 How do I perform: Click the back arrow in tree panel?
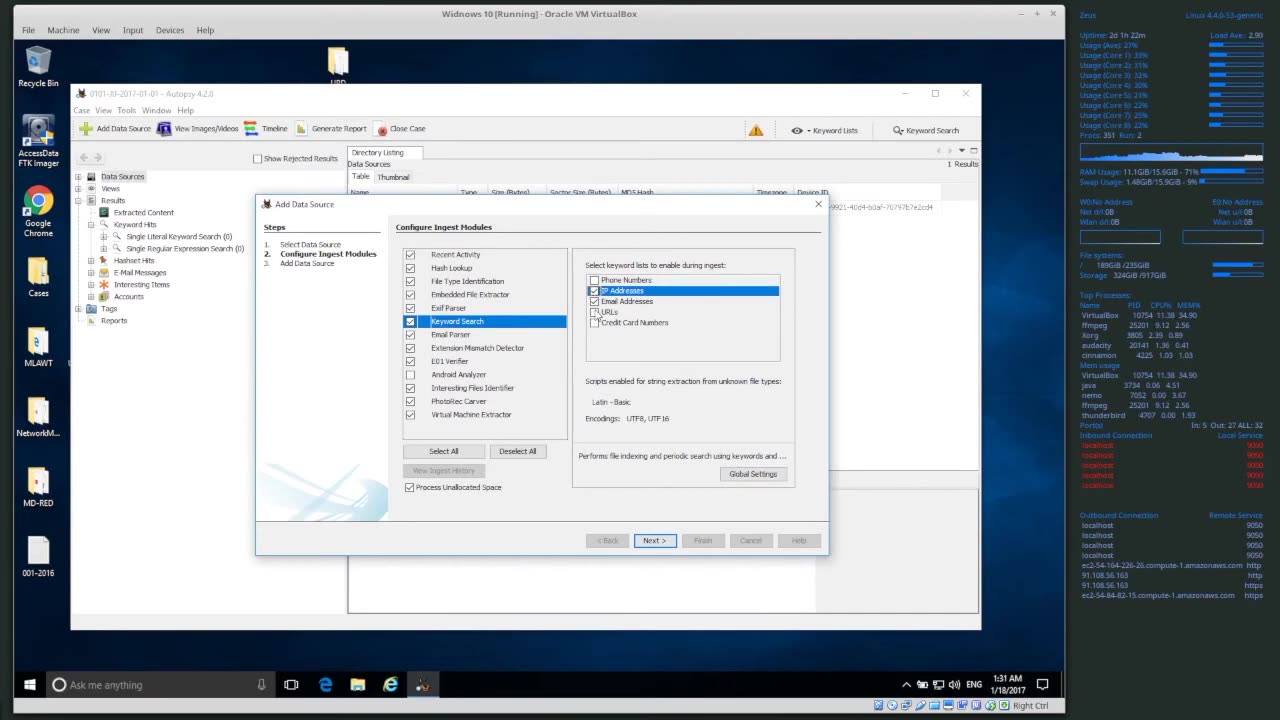(84, 158)
